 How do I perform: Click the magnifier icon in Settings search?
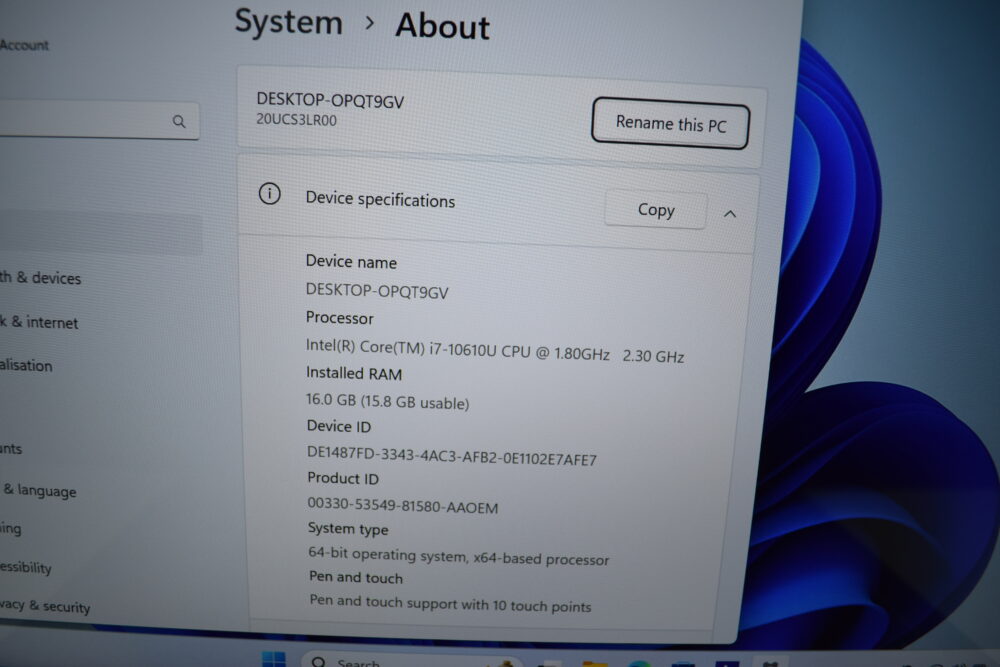click(x=179, y=121)
